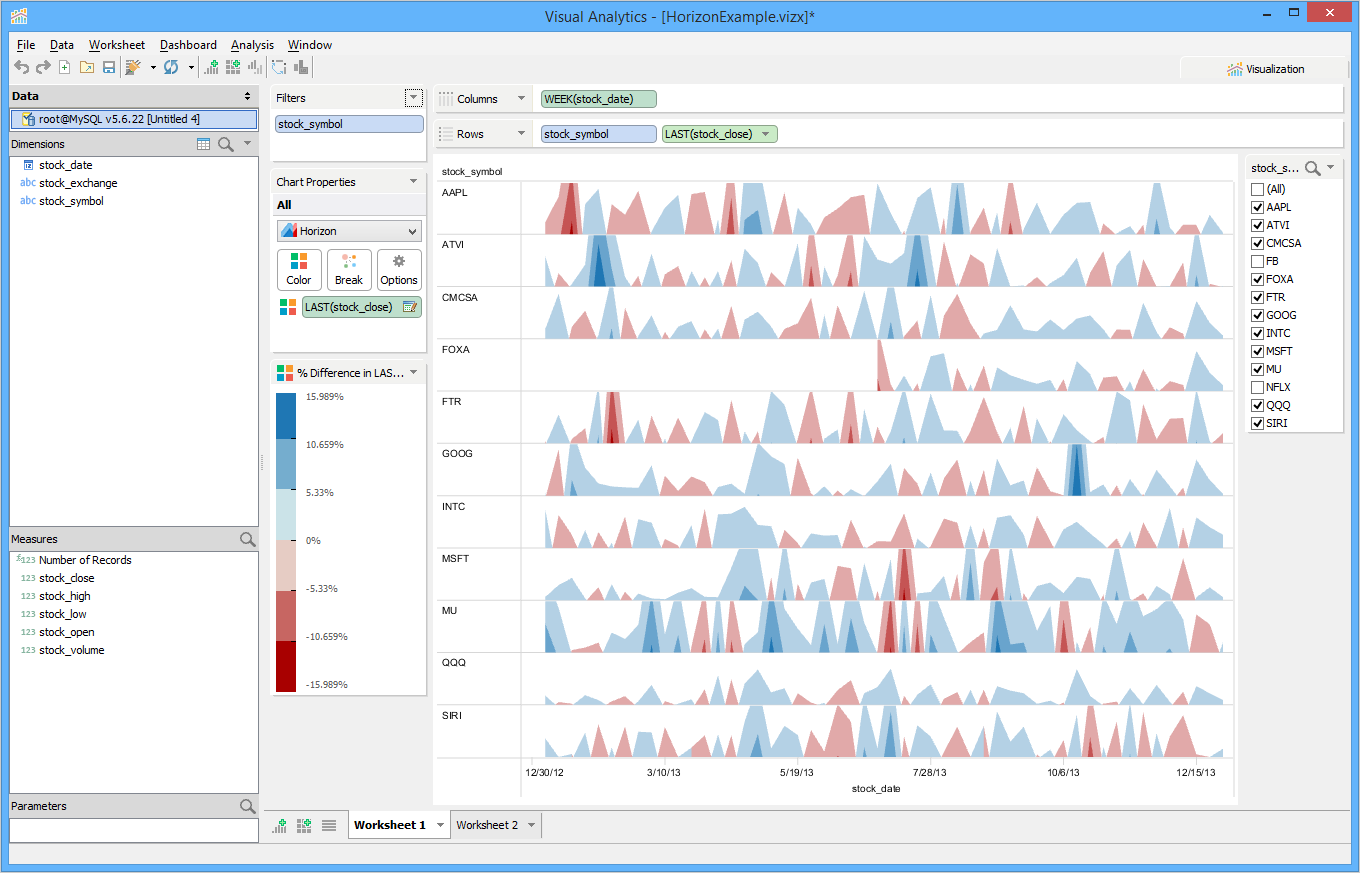This screenshot has height=873, width=1360.
Task: Enable the NFLX checkbox
Action: tap(1257, 387)
